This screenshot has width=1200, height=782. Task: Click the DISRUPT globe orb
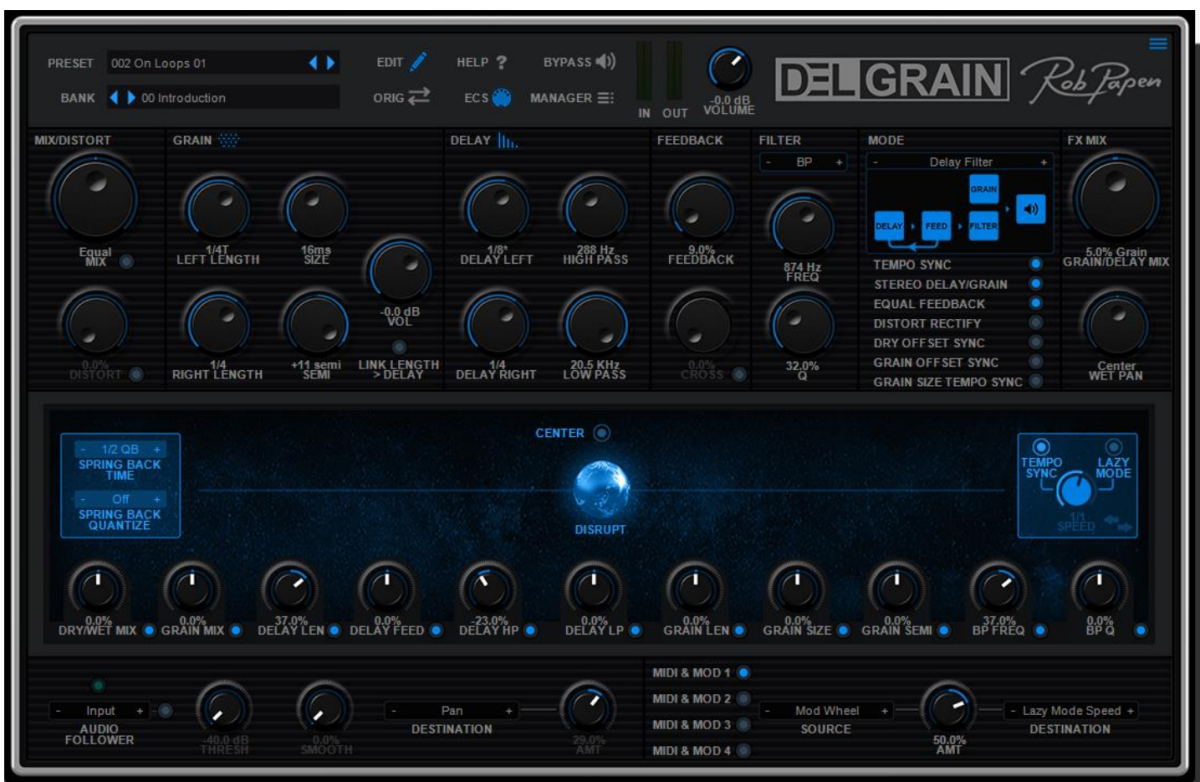tap(601, 489)
